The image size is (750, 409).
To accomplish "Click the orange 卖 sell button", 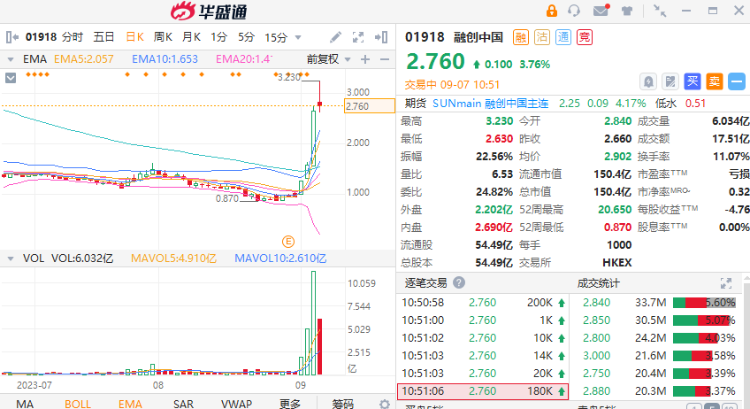I will [x=714, y=82].
